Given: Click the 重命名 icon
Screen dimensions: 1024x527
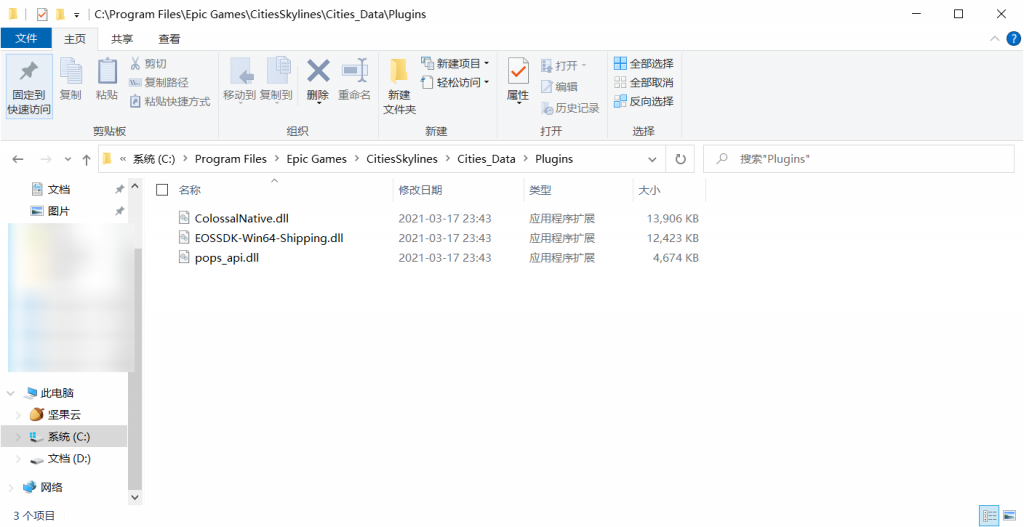Looking at the screenshot, I should coord(355,71).
